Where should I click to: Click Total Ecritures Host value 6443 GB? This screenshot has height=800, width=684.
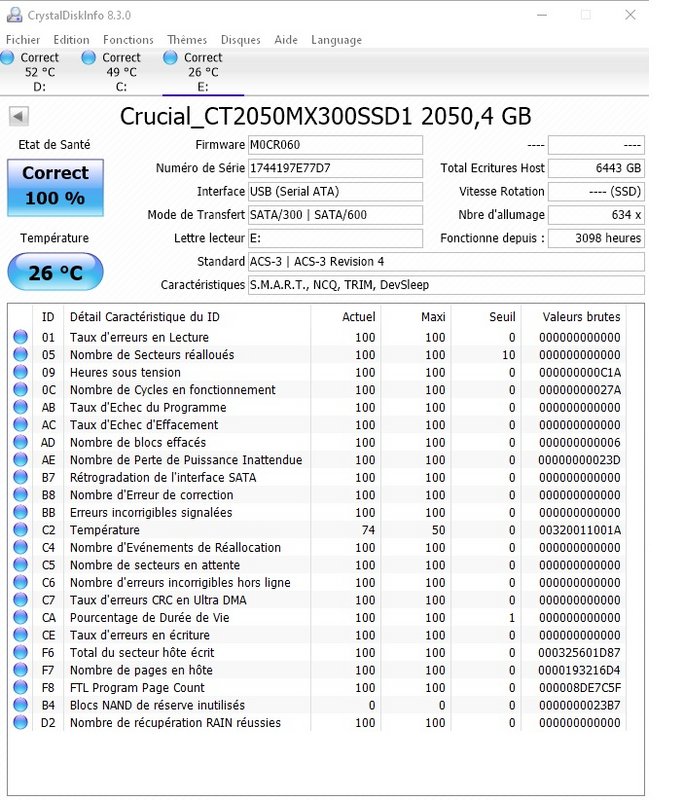[596, 168]
